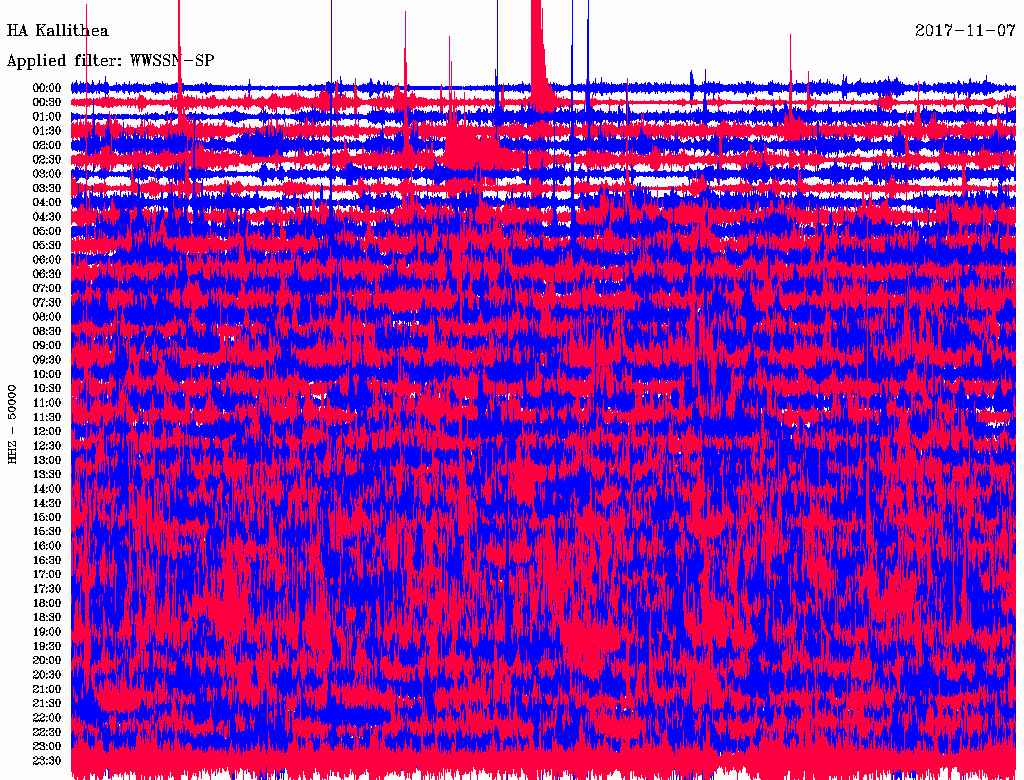Click the '17:30' time label

47,589
